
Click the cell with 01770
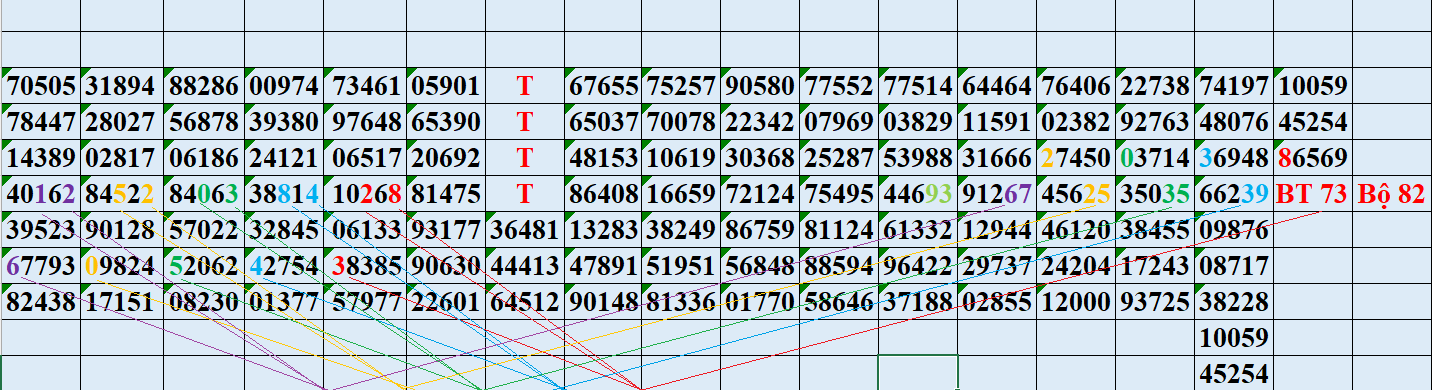[x=760, y=301]
